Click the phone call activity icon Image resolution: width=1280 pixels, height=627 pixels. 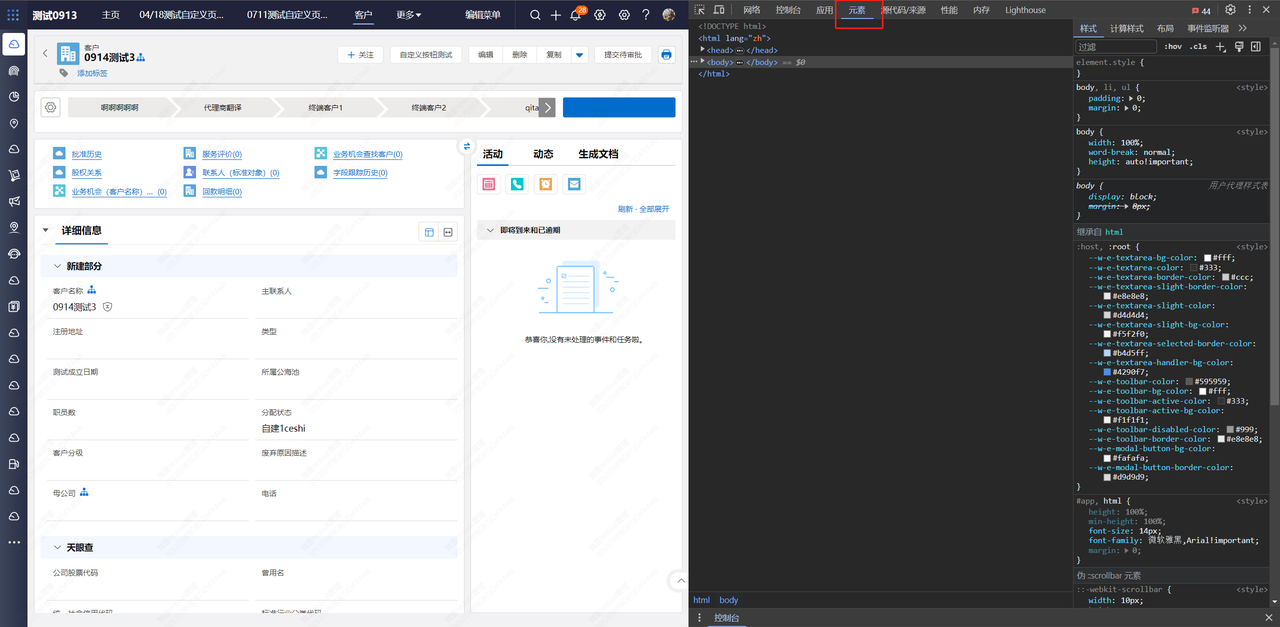[516, 184]
